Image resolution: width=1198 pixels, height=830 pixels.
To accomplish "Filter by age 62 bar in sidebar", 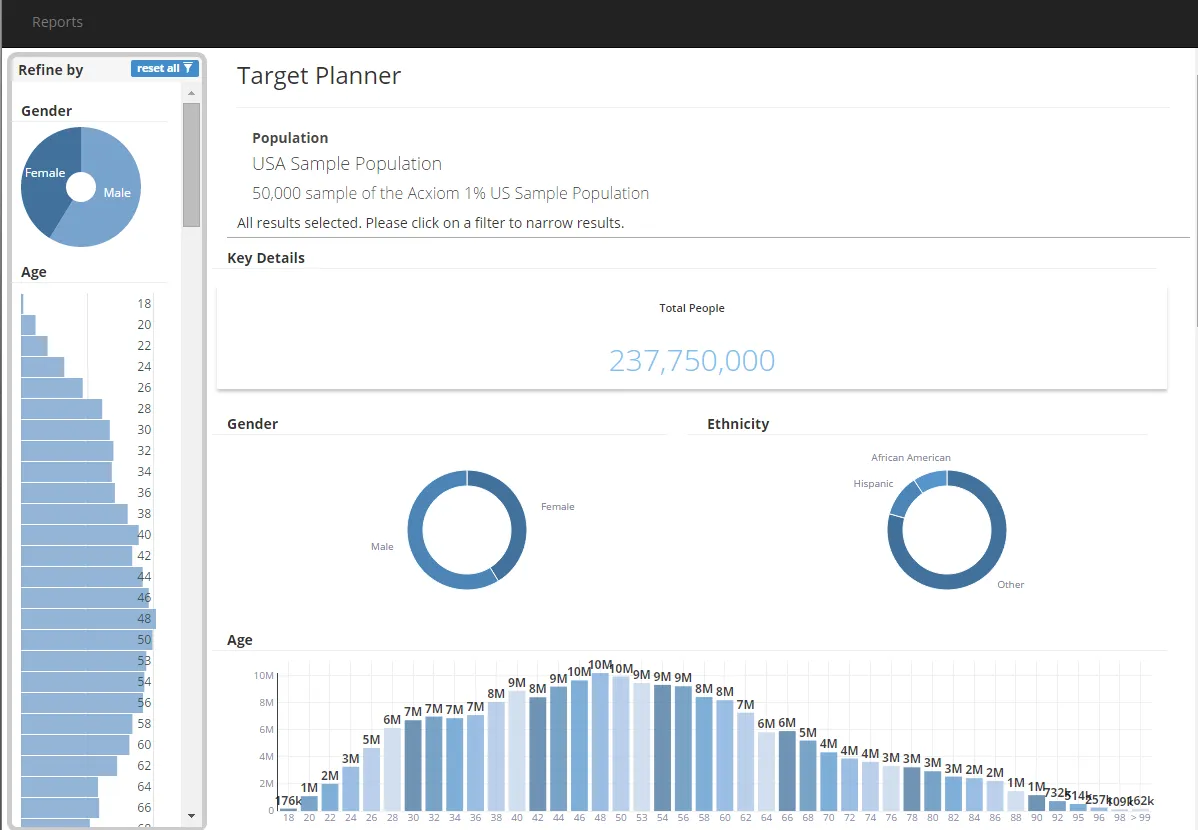I will [x=69, y=766].
